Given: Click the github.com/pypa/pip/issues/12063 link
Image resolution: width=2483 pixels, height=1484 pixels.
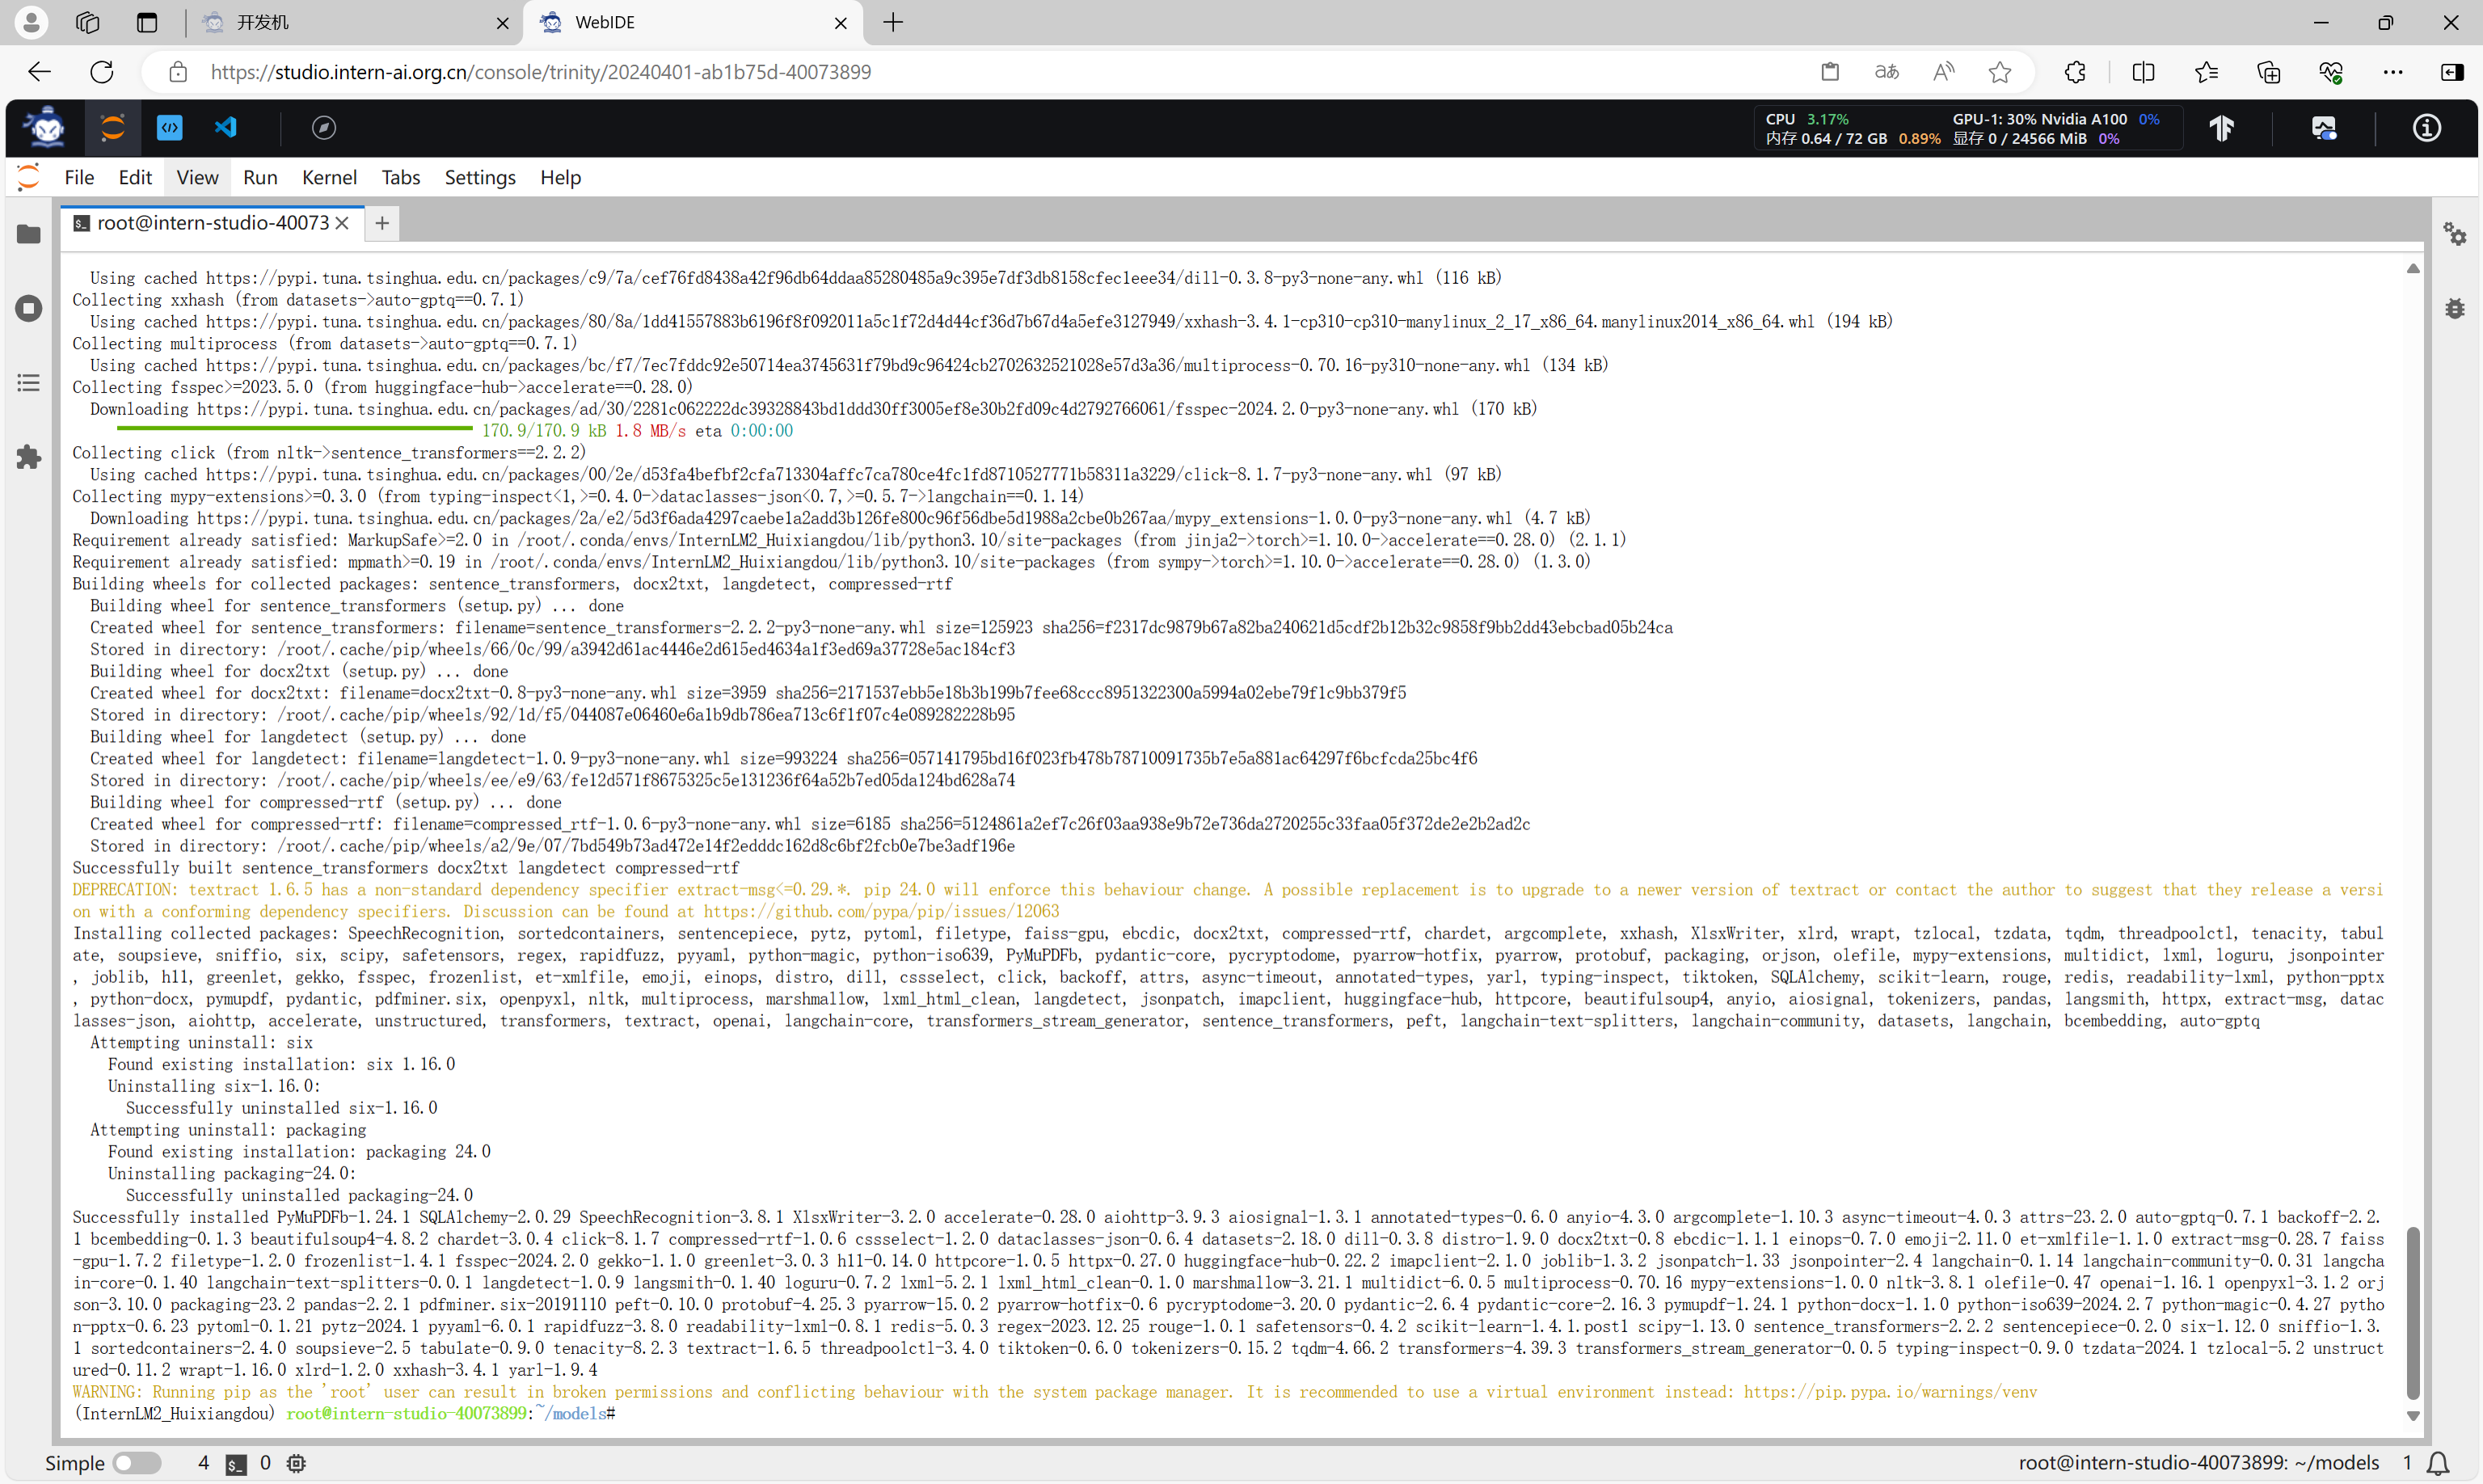Looking at the screenshot, I should 881,912.
